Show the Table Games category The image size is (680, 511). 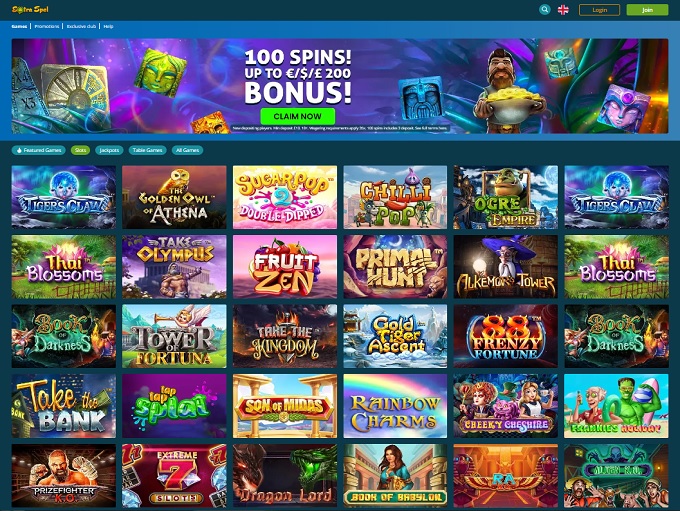[147, 150]
